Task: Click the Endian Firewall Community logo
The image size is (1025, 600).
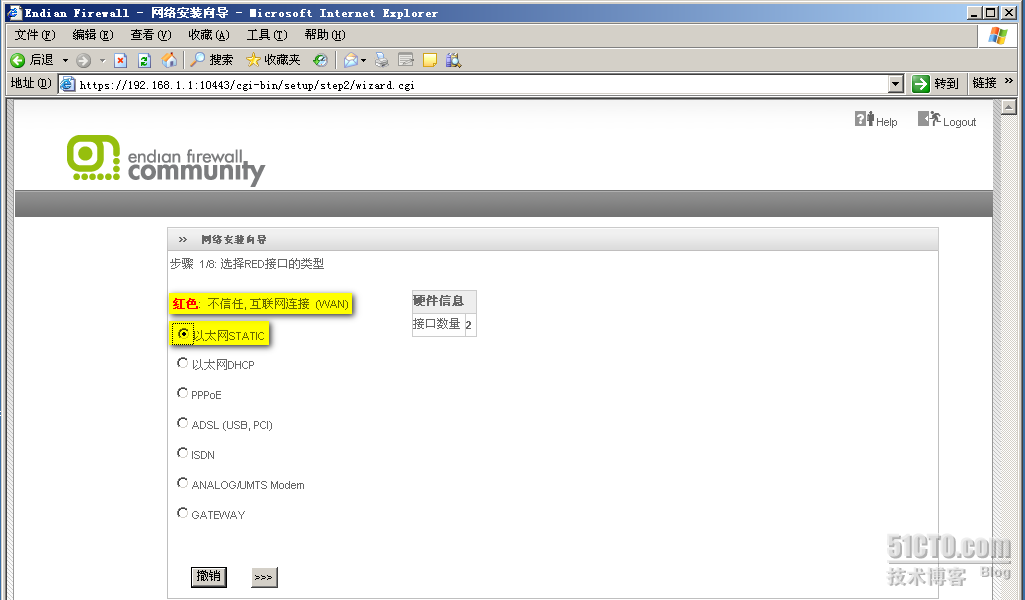Action: (x=165, y=159)
